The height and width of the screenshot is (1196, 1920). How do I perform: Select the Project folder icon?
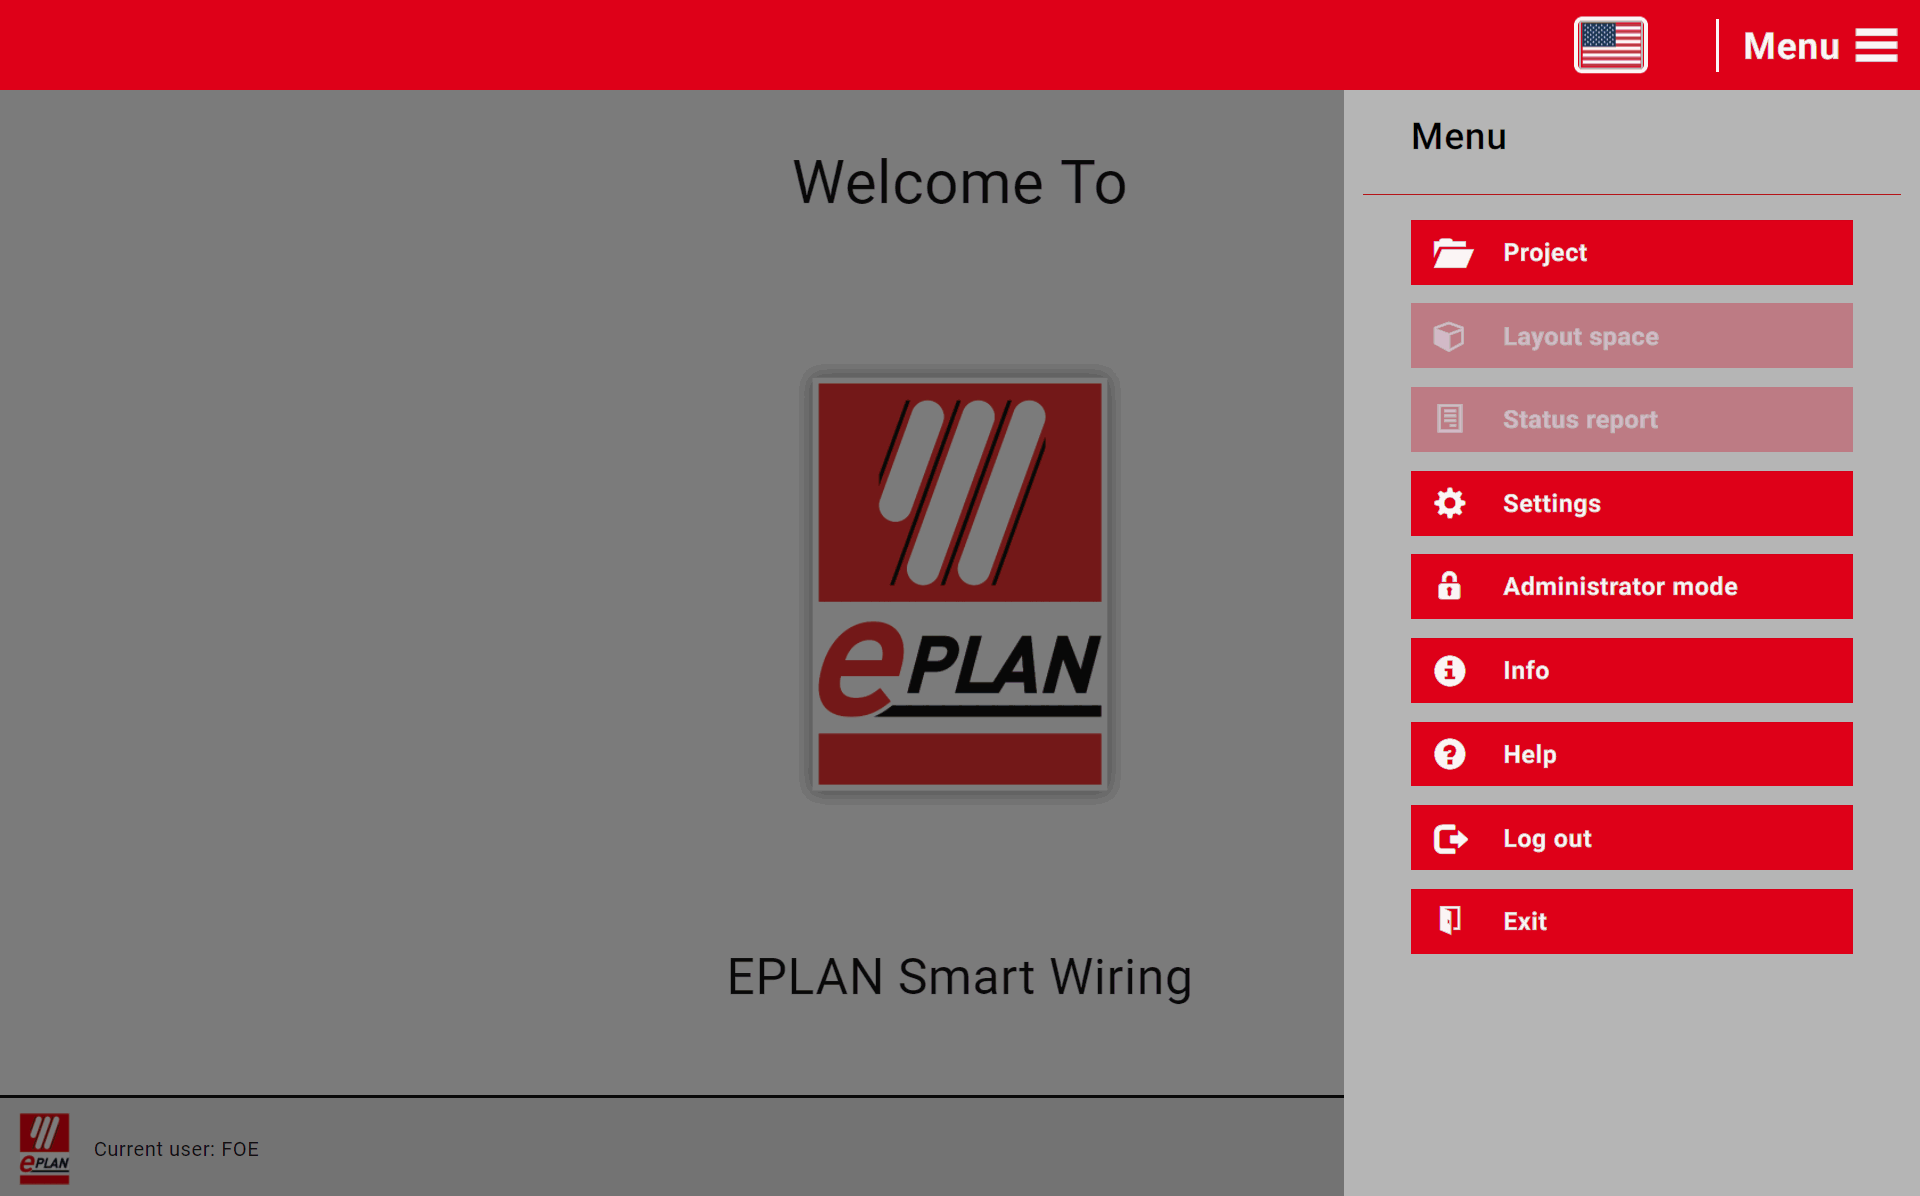pyautogui.click(x=1451, y=252)
